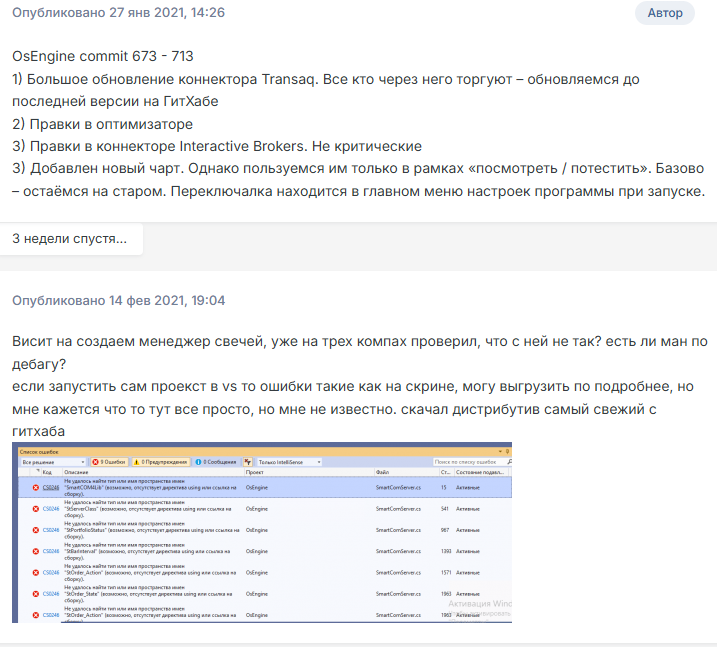This screenshot has height=647, width=717.
Task: Open the timestamp link "Опубликовано 27 янв 2021, 14:26"
Action: pos(118,12)
